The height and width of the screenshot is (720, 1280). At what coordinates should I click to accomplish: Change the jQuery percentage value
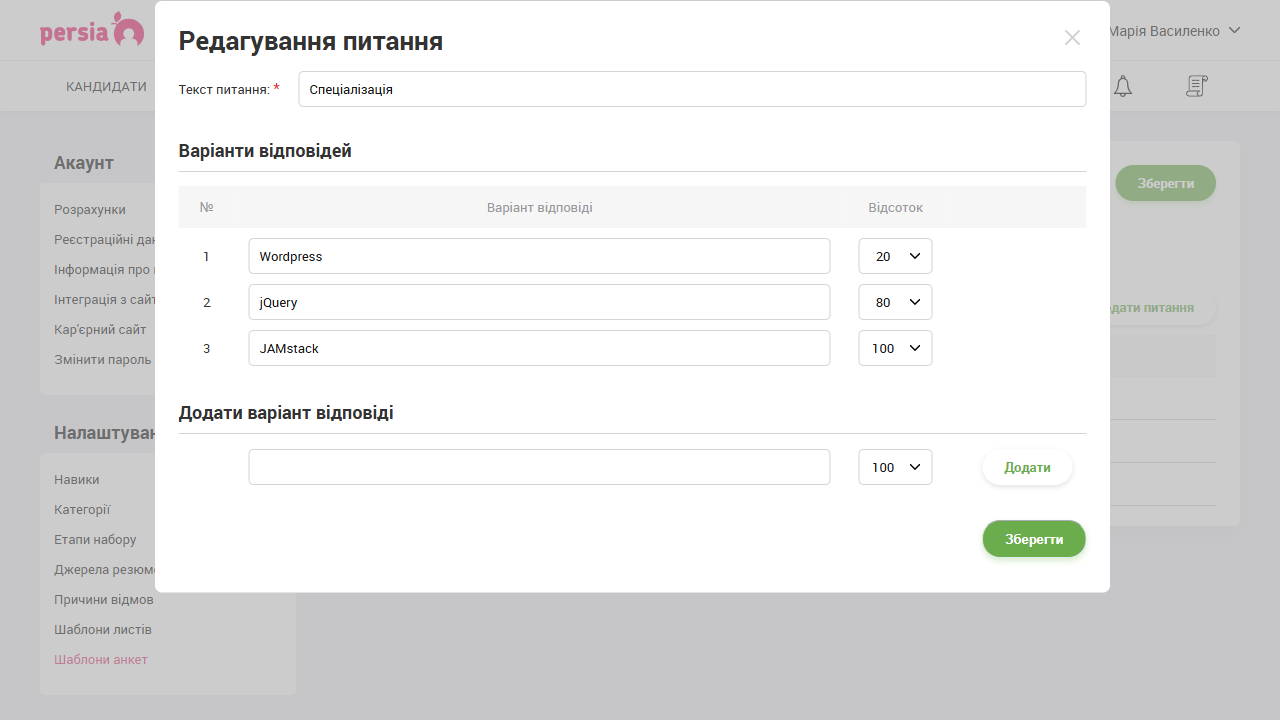click(x=895, y=301)
